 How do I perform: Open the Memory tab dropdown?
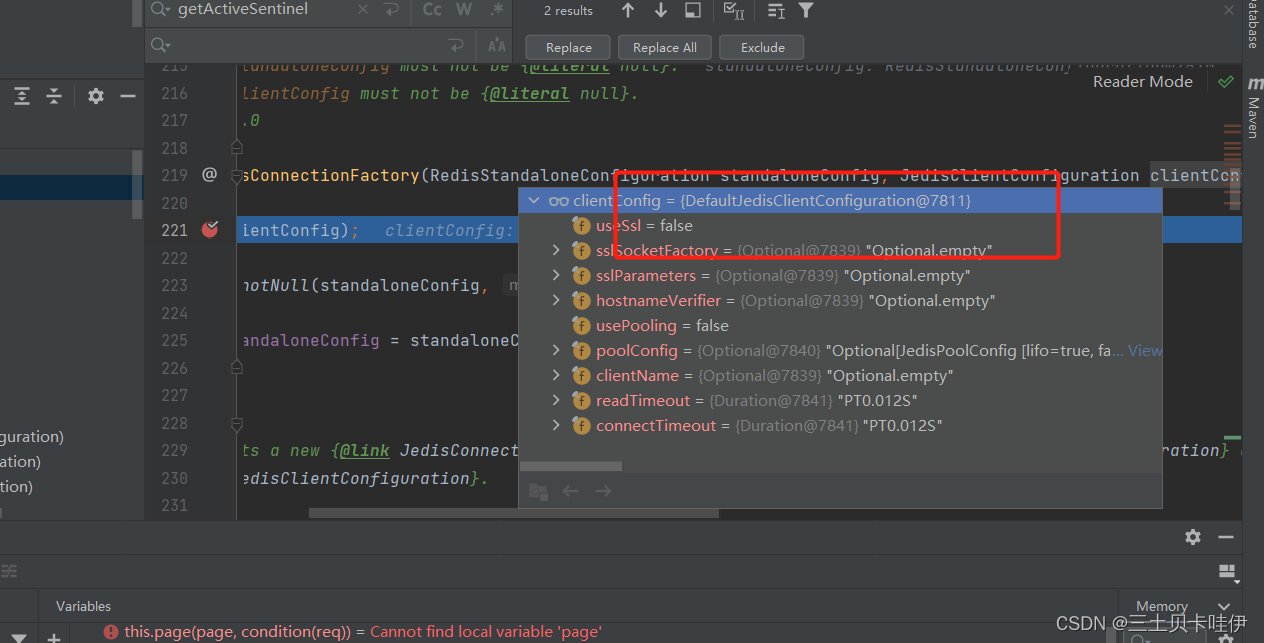point(1225,606)
